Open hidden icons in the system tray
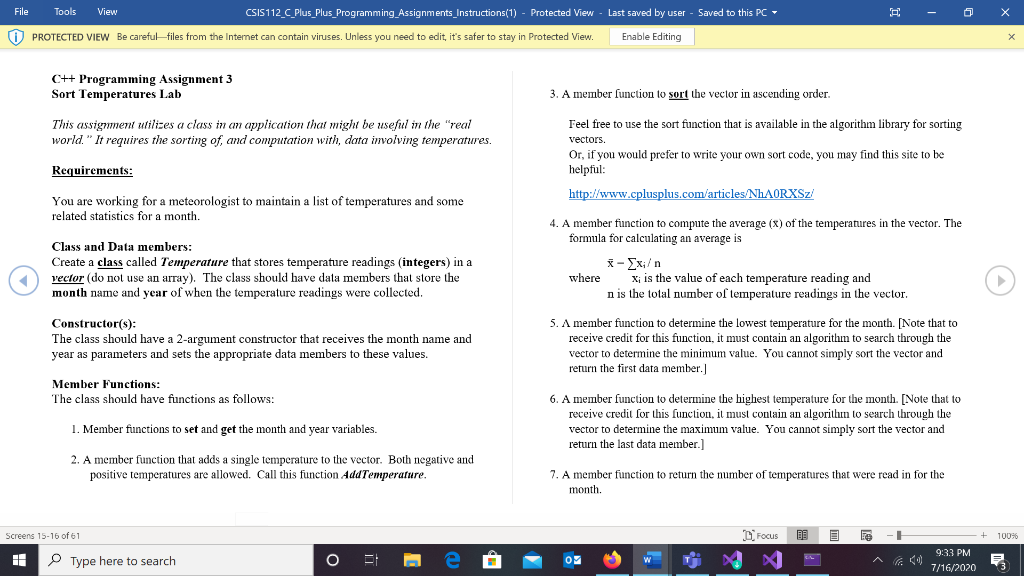1024x576 pixels. point(877,561)
